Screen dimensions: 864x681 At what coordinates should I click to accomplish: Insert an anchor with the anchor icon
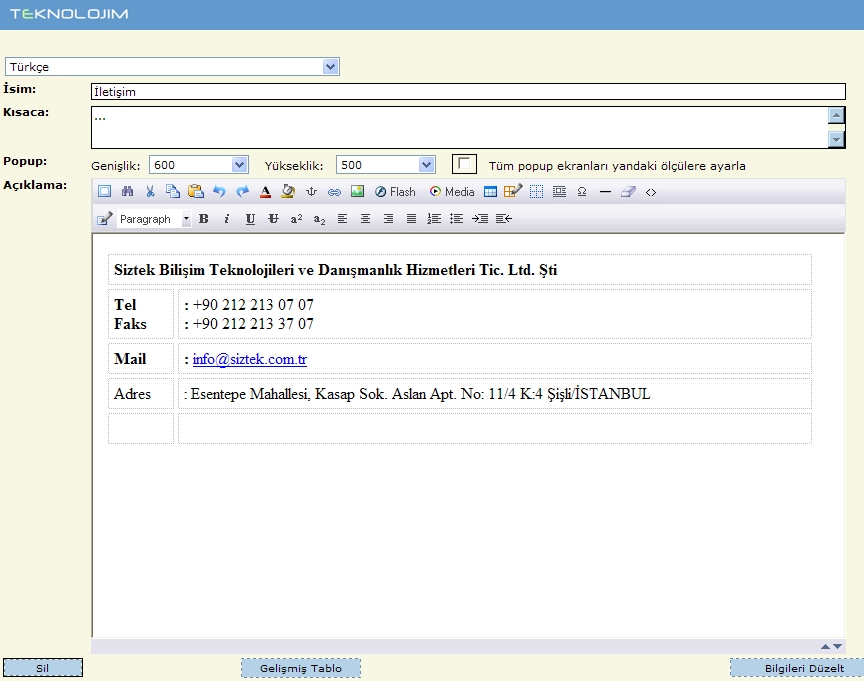[311, 191]
